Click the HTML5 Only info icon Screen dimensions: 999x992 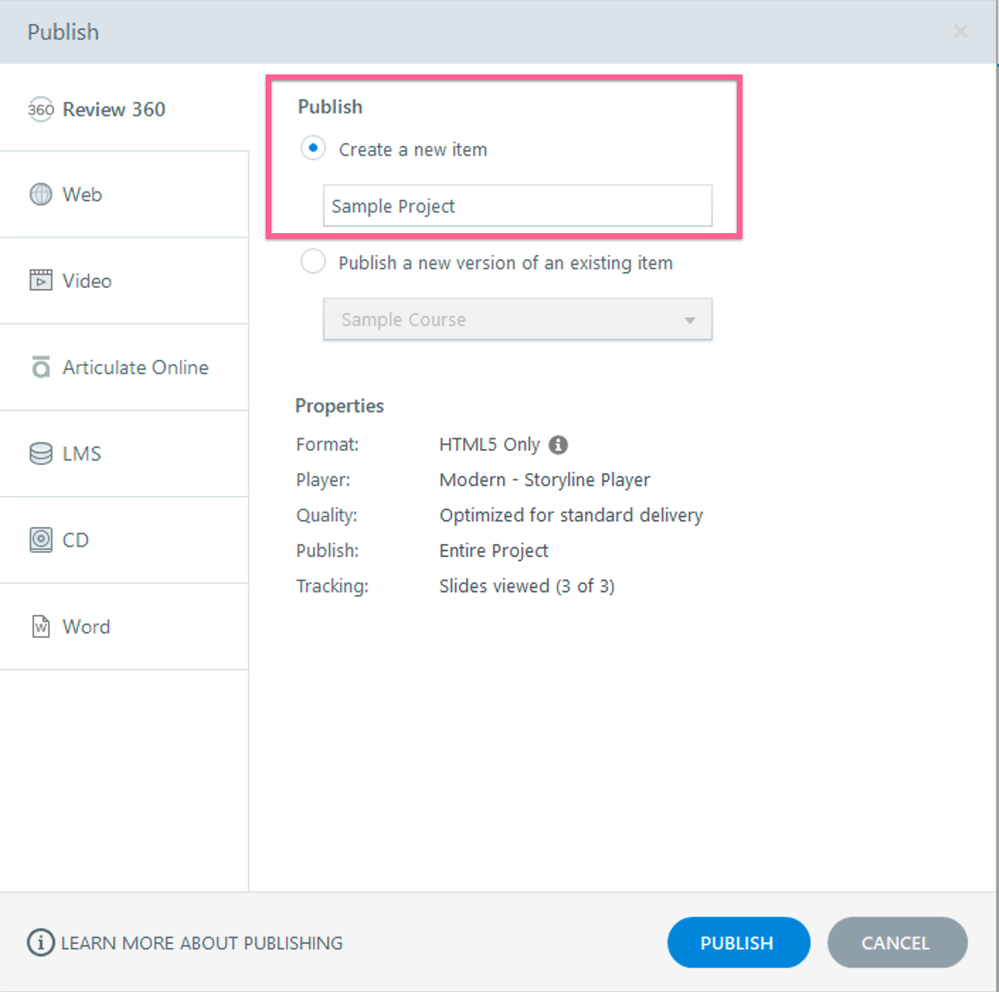(559, 445)
